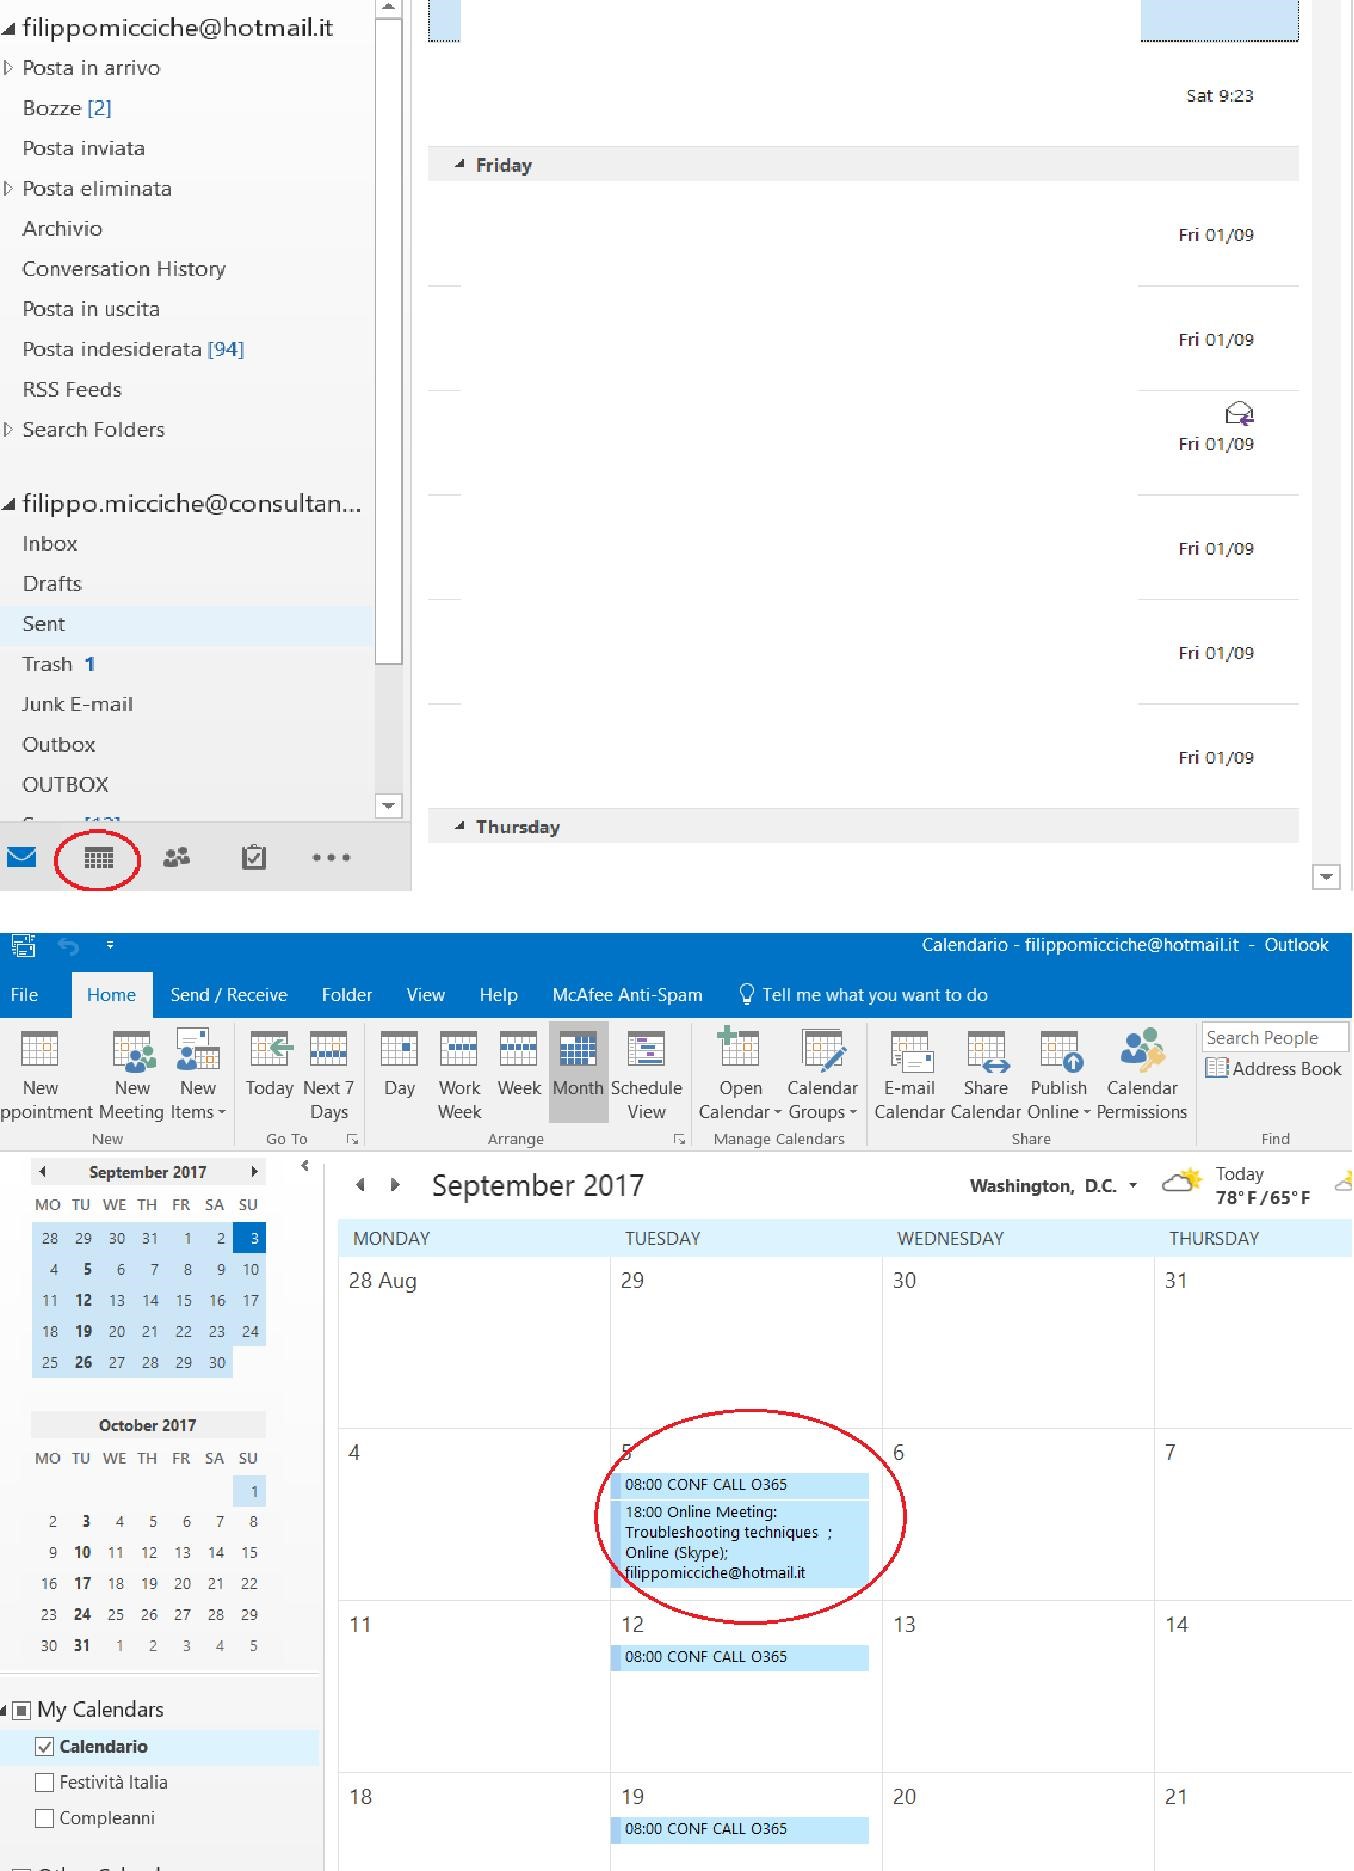1354x1871 pixels.
Task: Open the File tab
Action: point(24,995)
